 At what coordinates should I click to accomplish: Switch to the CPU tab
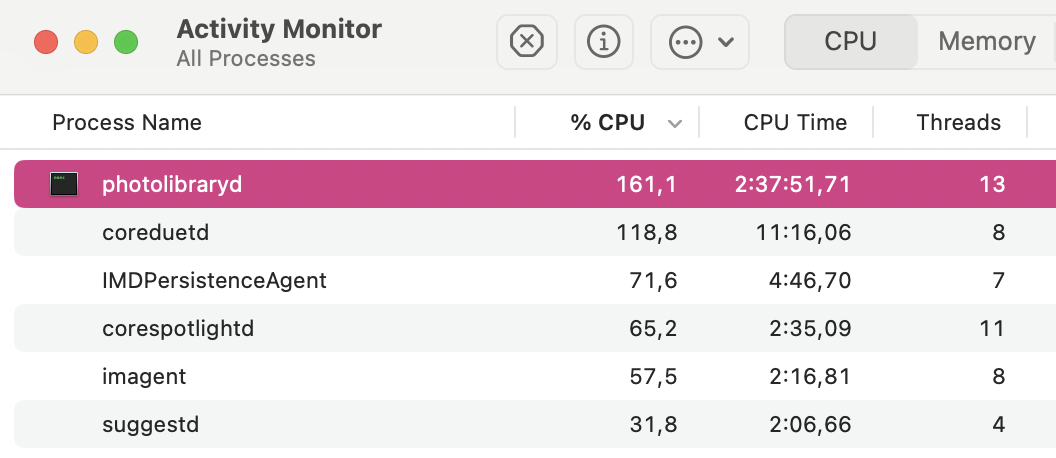click(x=850, y=42)
